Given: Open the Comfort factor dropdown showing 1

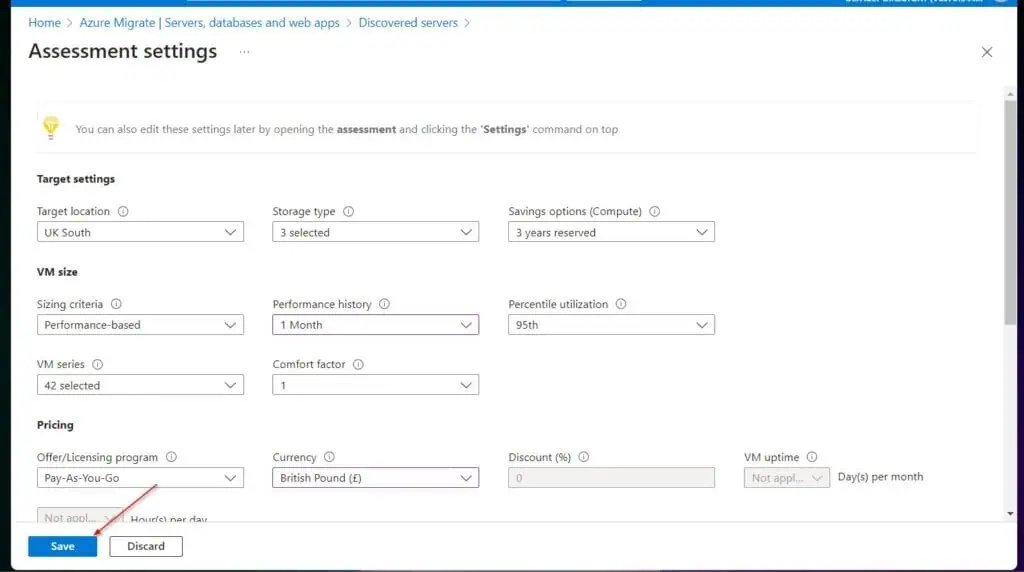Looking at the screenshot, I should [x=376, y=385].
